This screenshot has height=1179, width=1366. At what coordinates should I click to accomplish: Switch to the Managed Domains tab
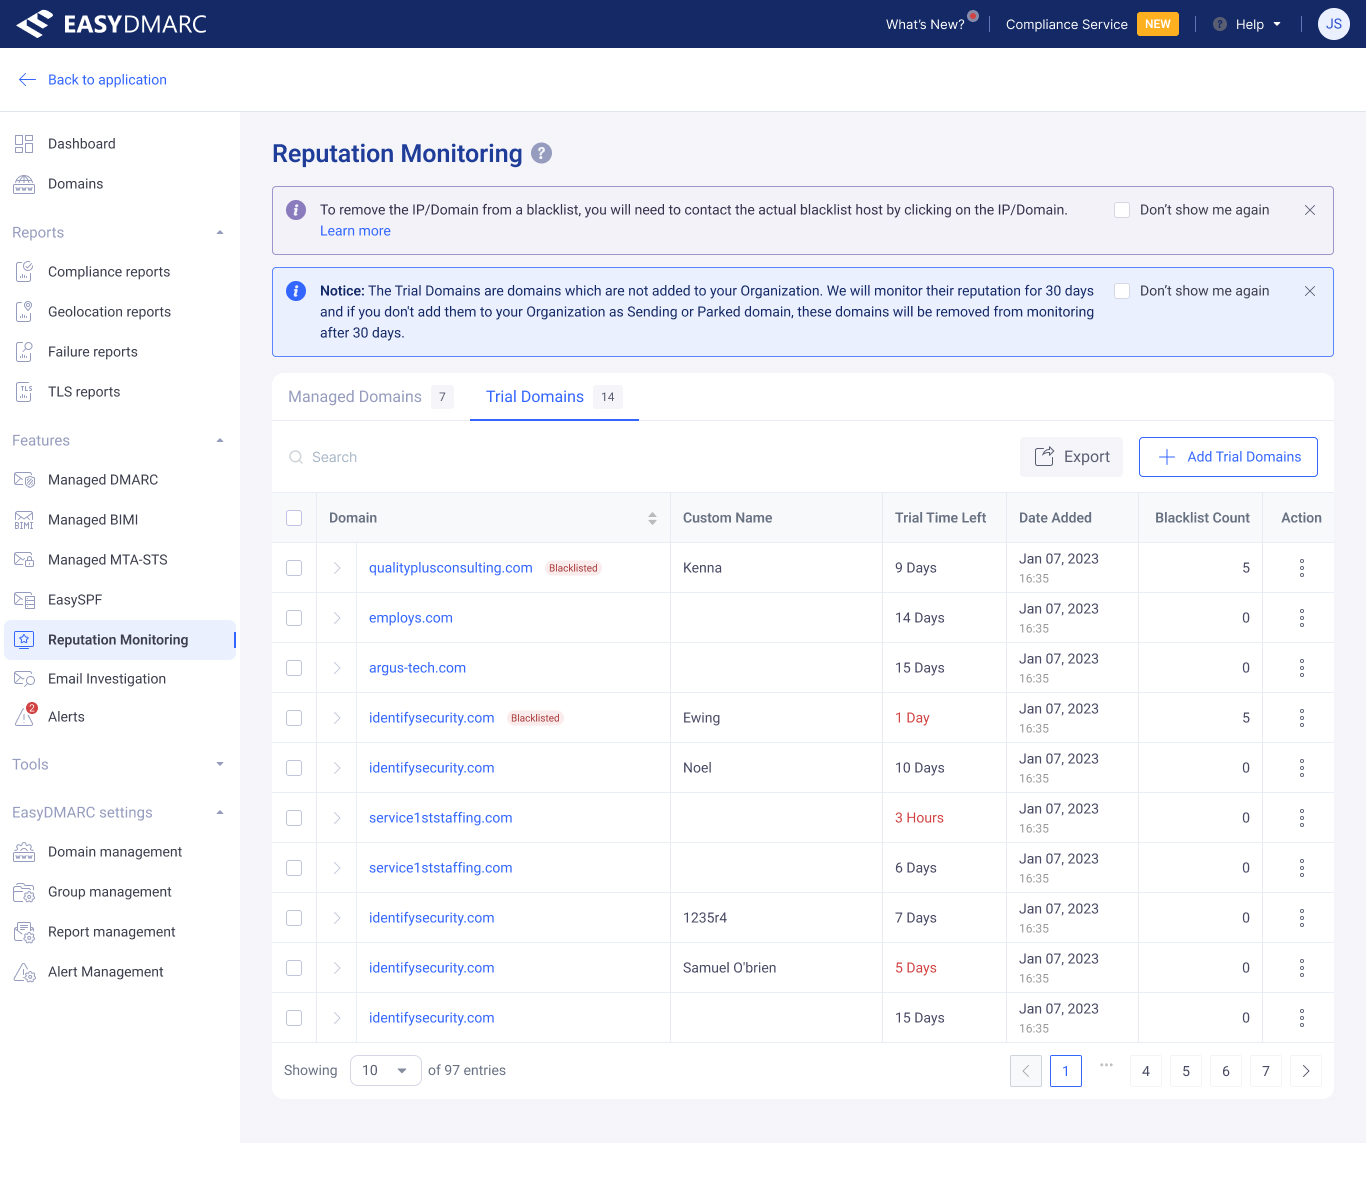point(371,397)
